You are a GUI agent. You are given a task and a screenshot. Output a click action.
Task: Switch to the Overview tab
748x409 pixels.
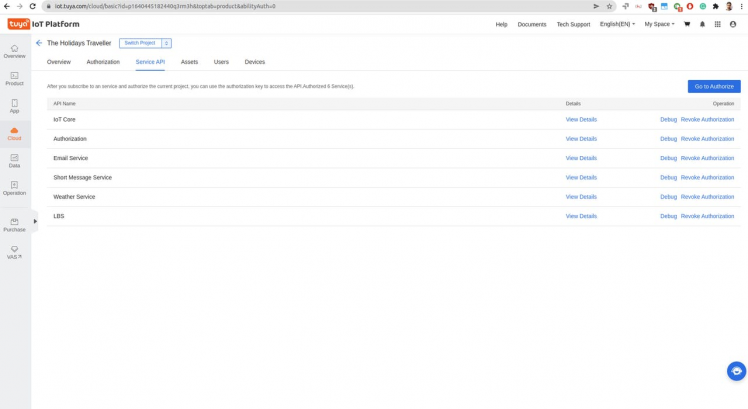59,62
